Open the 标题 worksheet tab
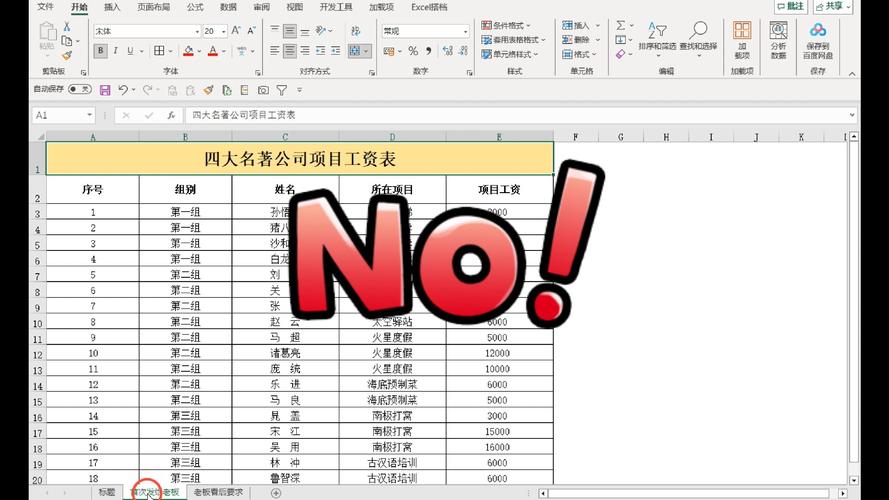 pyautogui.click(x=107, y=493)
